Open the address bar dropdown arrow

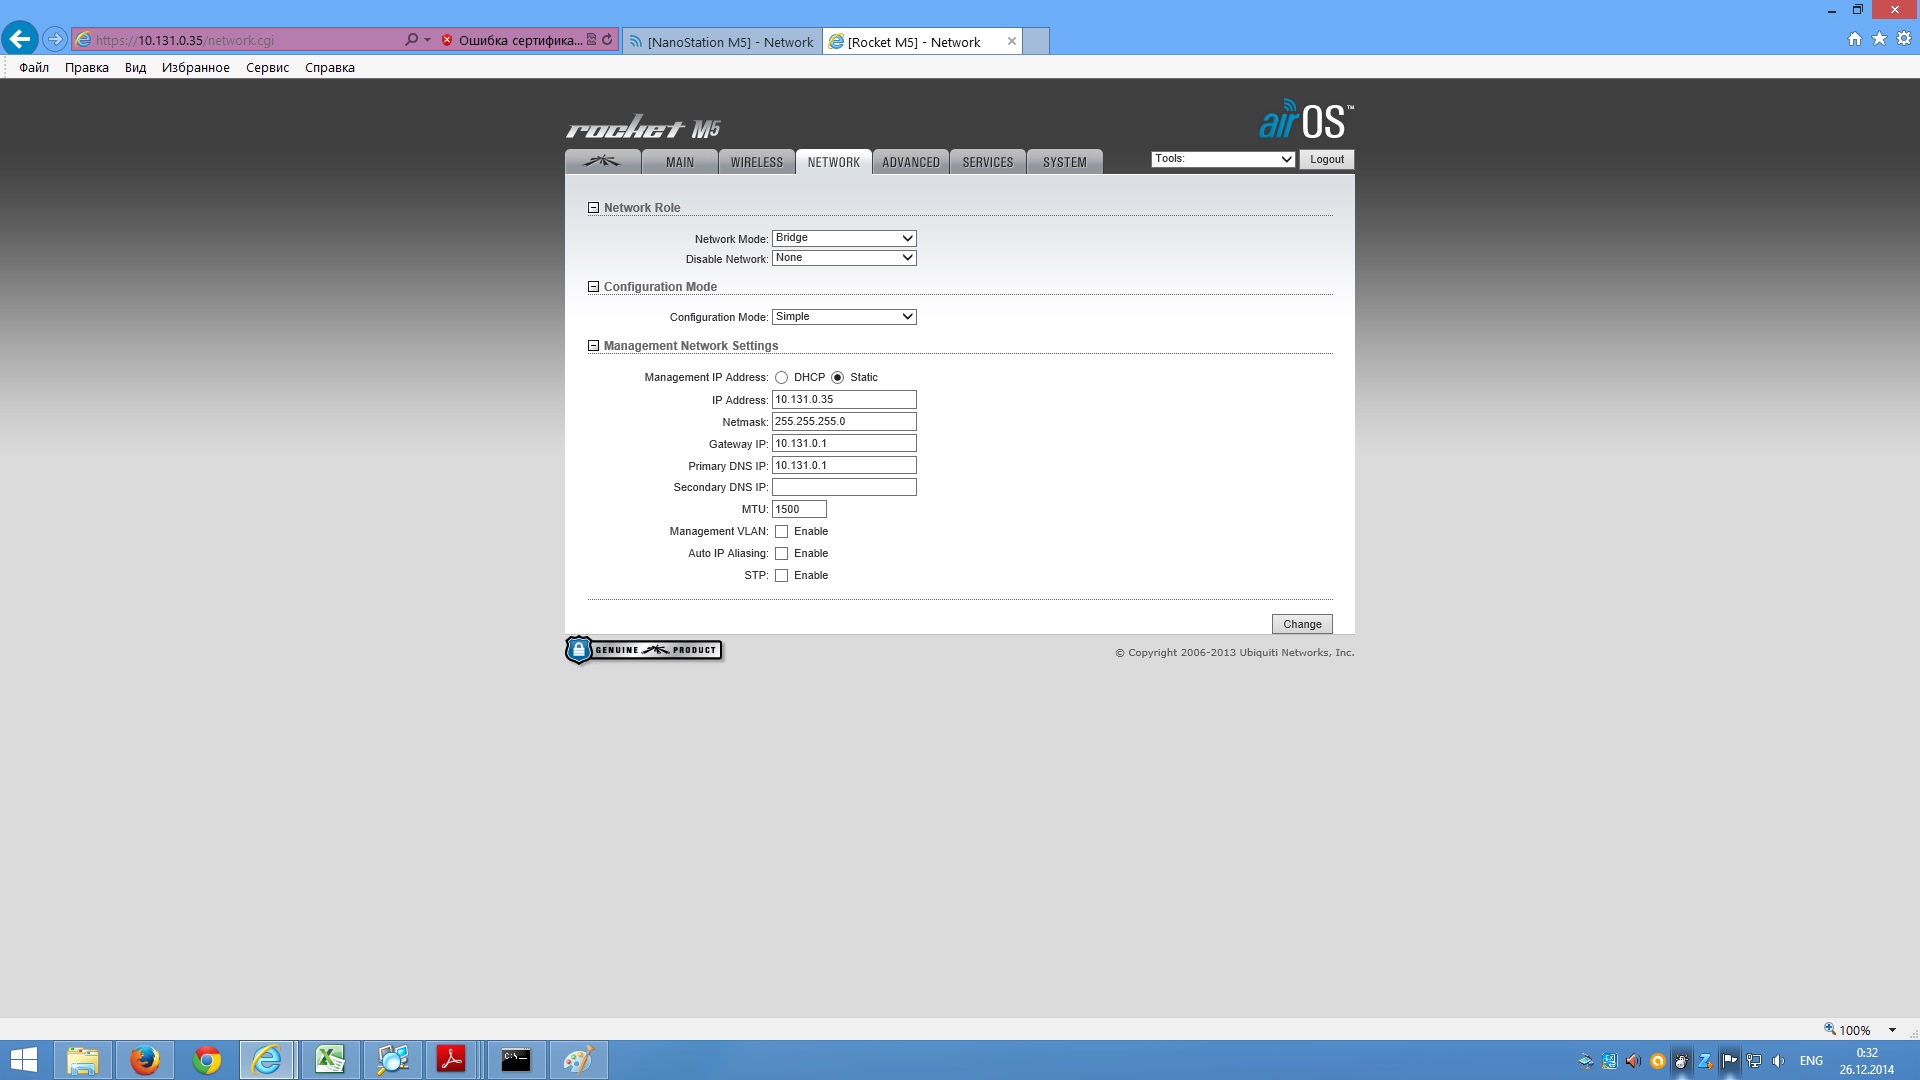(428, 40)
